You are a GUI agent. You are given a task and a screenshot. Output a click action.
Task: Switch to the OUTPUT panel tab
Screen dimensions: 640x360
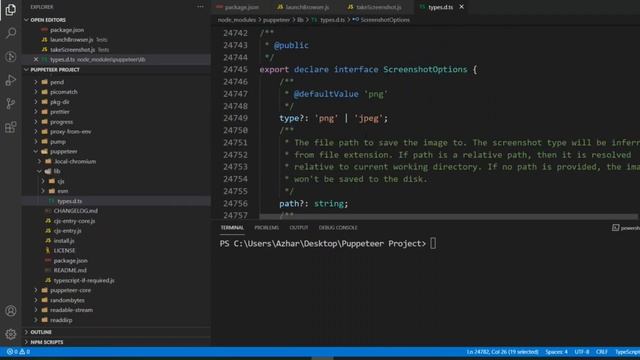(x=299, y=228)
